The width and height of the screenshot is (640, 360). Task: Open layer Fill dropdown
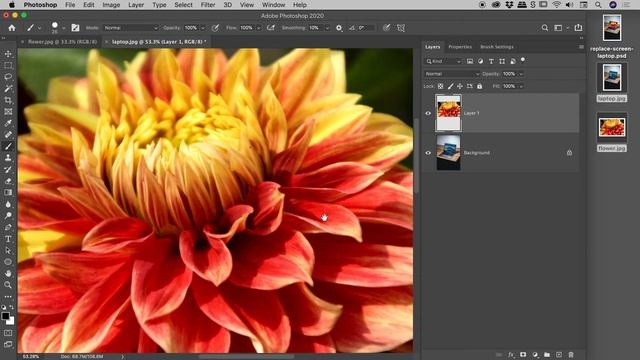point(521,86)
